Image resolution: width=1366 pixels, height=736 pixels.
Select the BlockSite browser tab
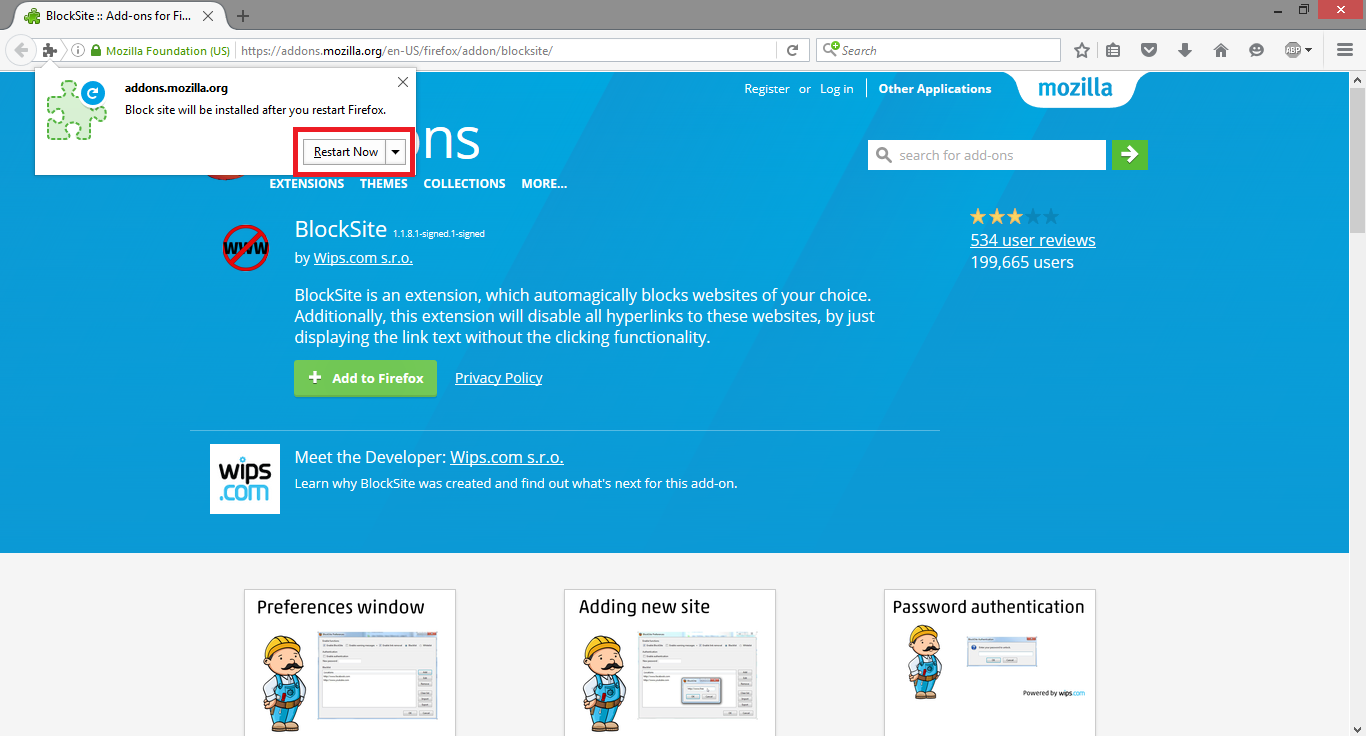(x=118, y=16)
